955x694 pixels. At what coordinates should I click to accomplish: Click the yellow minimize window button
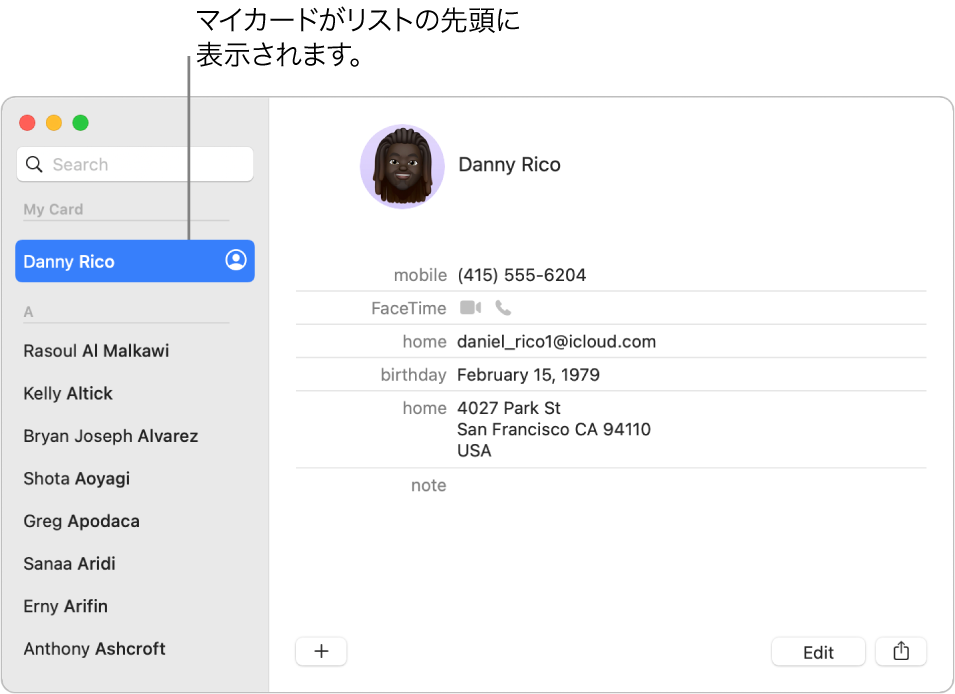tap(54, 123)
